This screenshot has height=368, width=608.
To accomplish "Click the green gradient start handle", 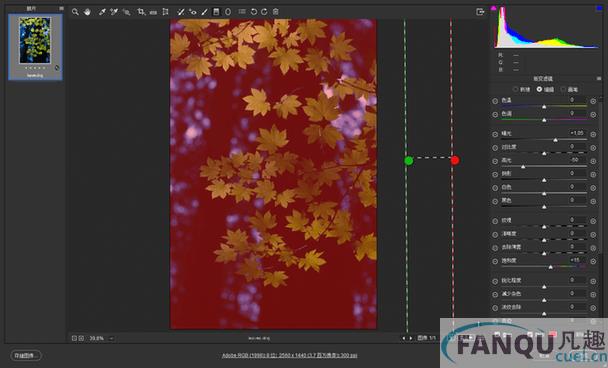I will point(408,161).
